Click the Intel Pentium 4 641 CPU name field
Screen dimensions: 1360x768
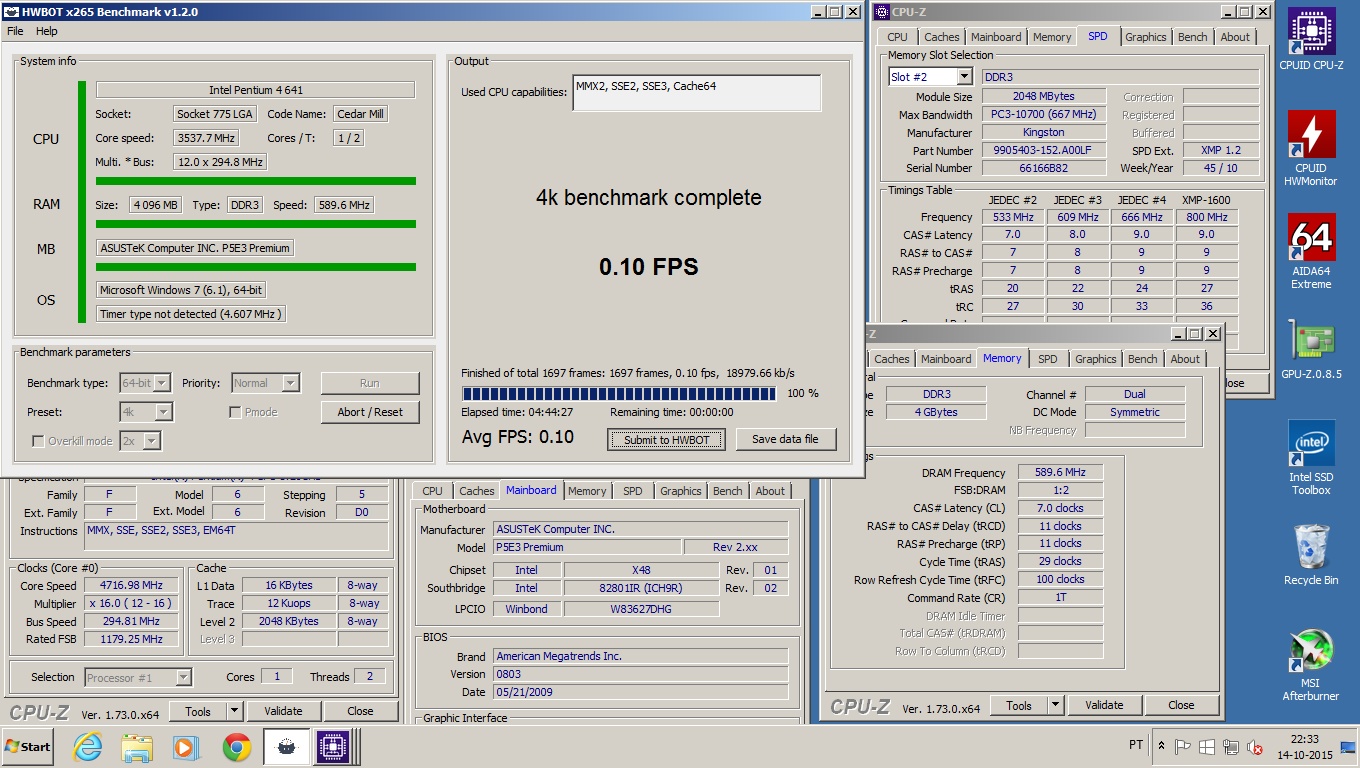pyautogui.click(x=255, y=90)
